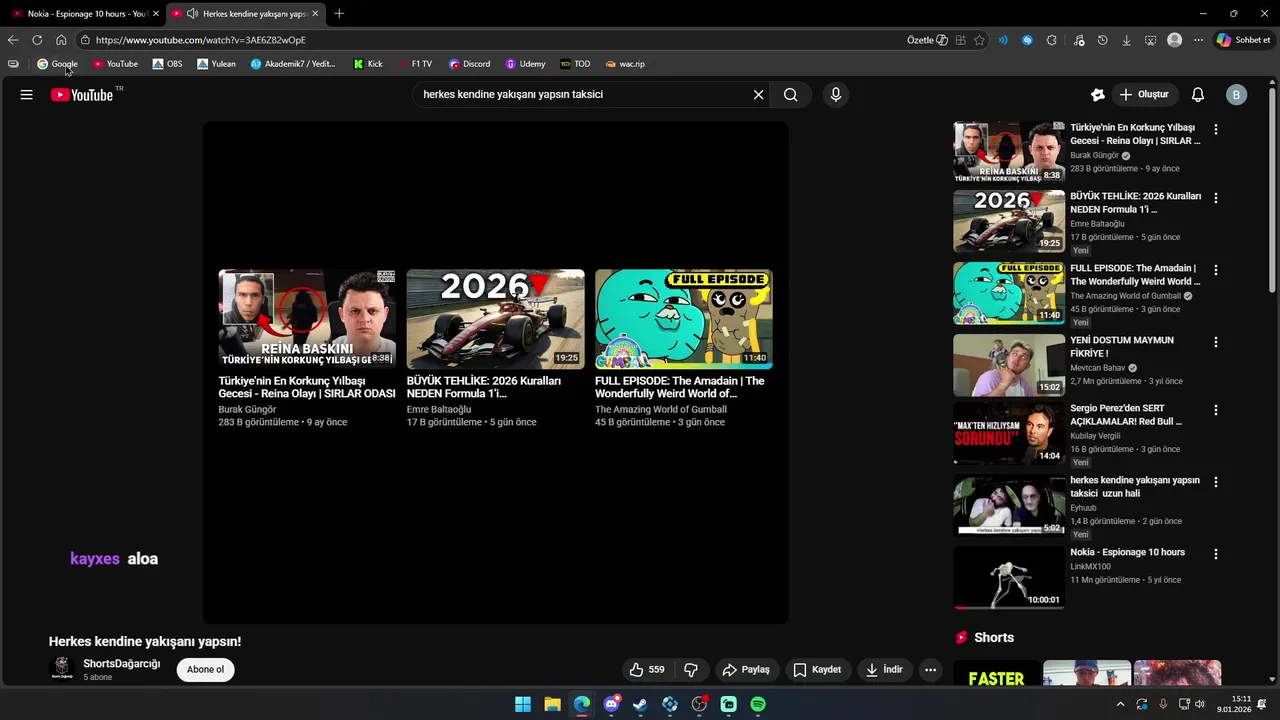Click the Oluştur create button
1280x720 pixels.
point(1144,95)
